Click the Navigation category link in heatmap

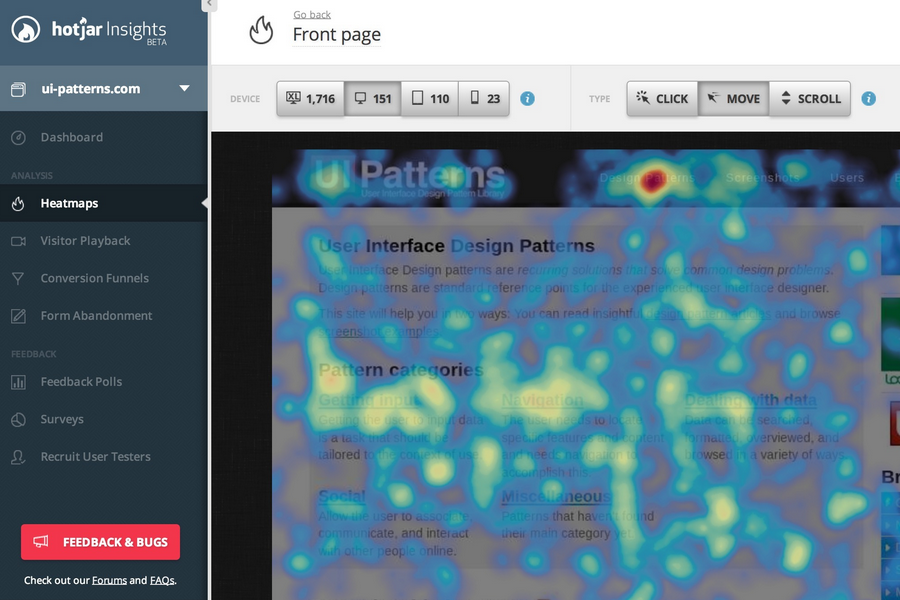click(542, 400)
